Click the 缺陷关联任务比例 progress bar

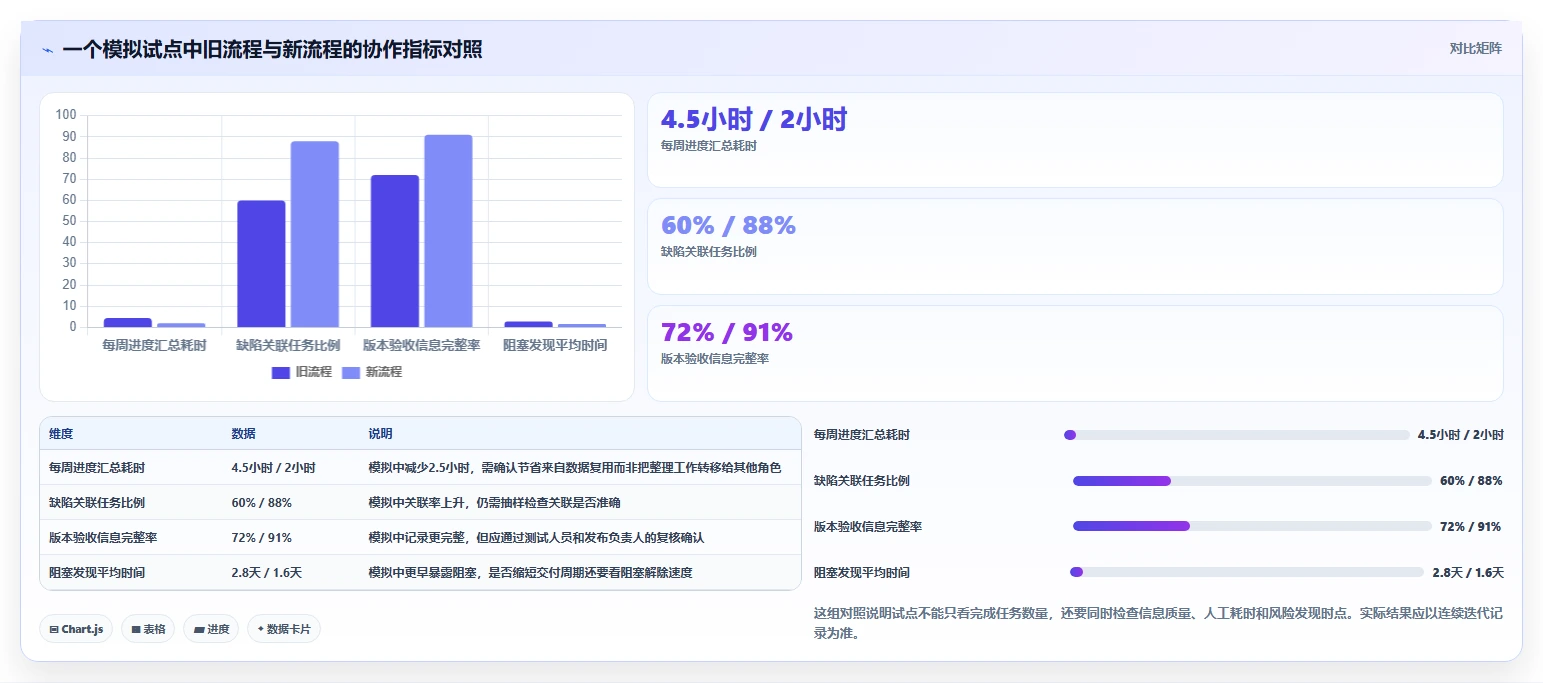[x=1252, y=481]
